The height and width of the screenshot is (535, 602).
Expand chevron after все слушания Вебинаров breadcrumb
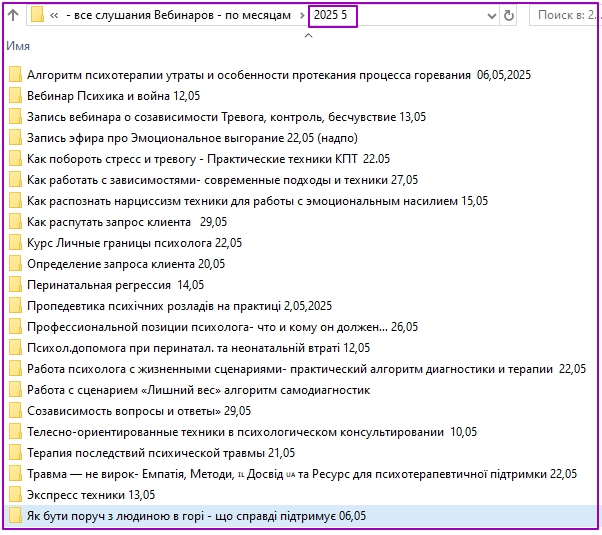[300, 16]
